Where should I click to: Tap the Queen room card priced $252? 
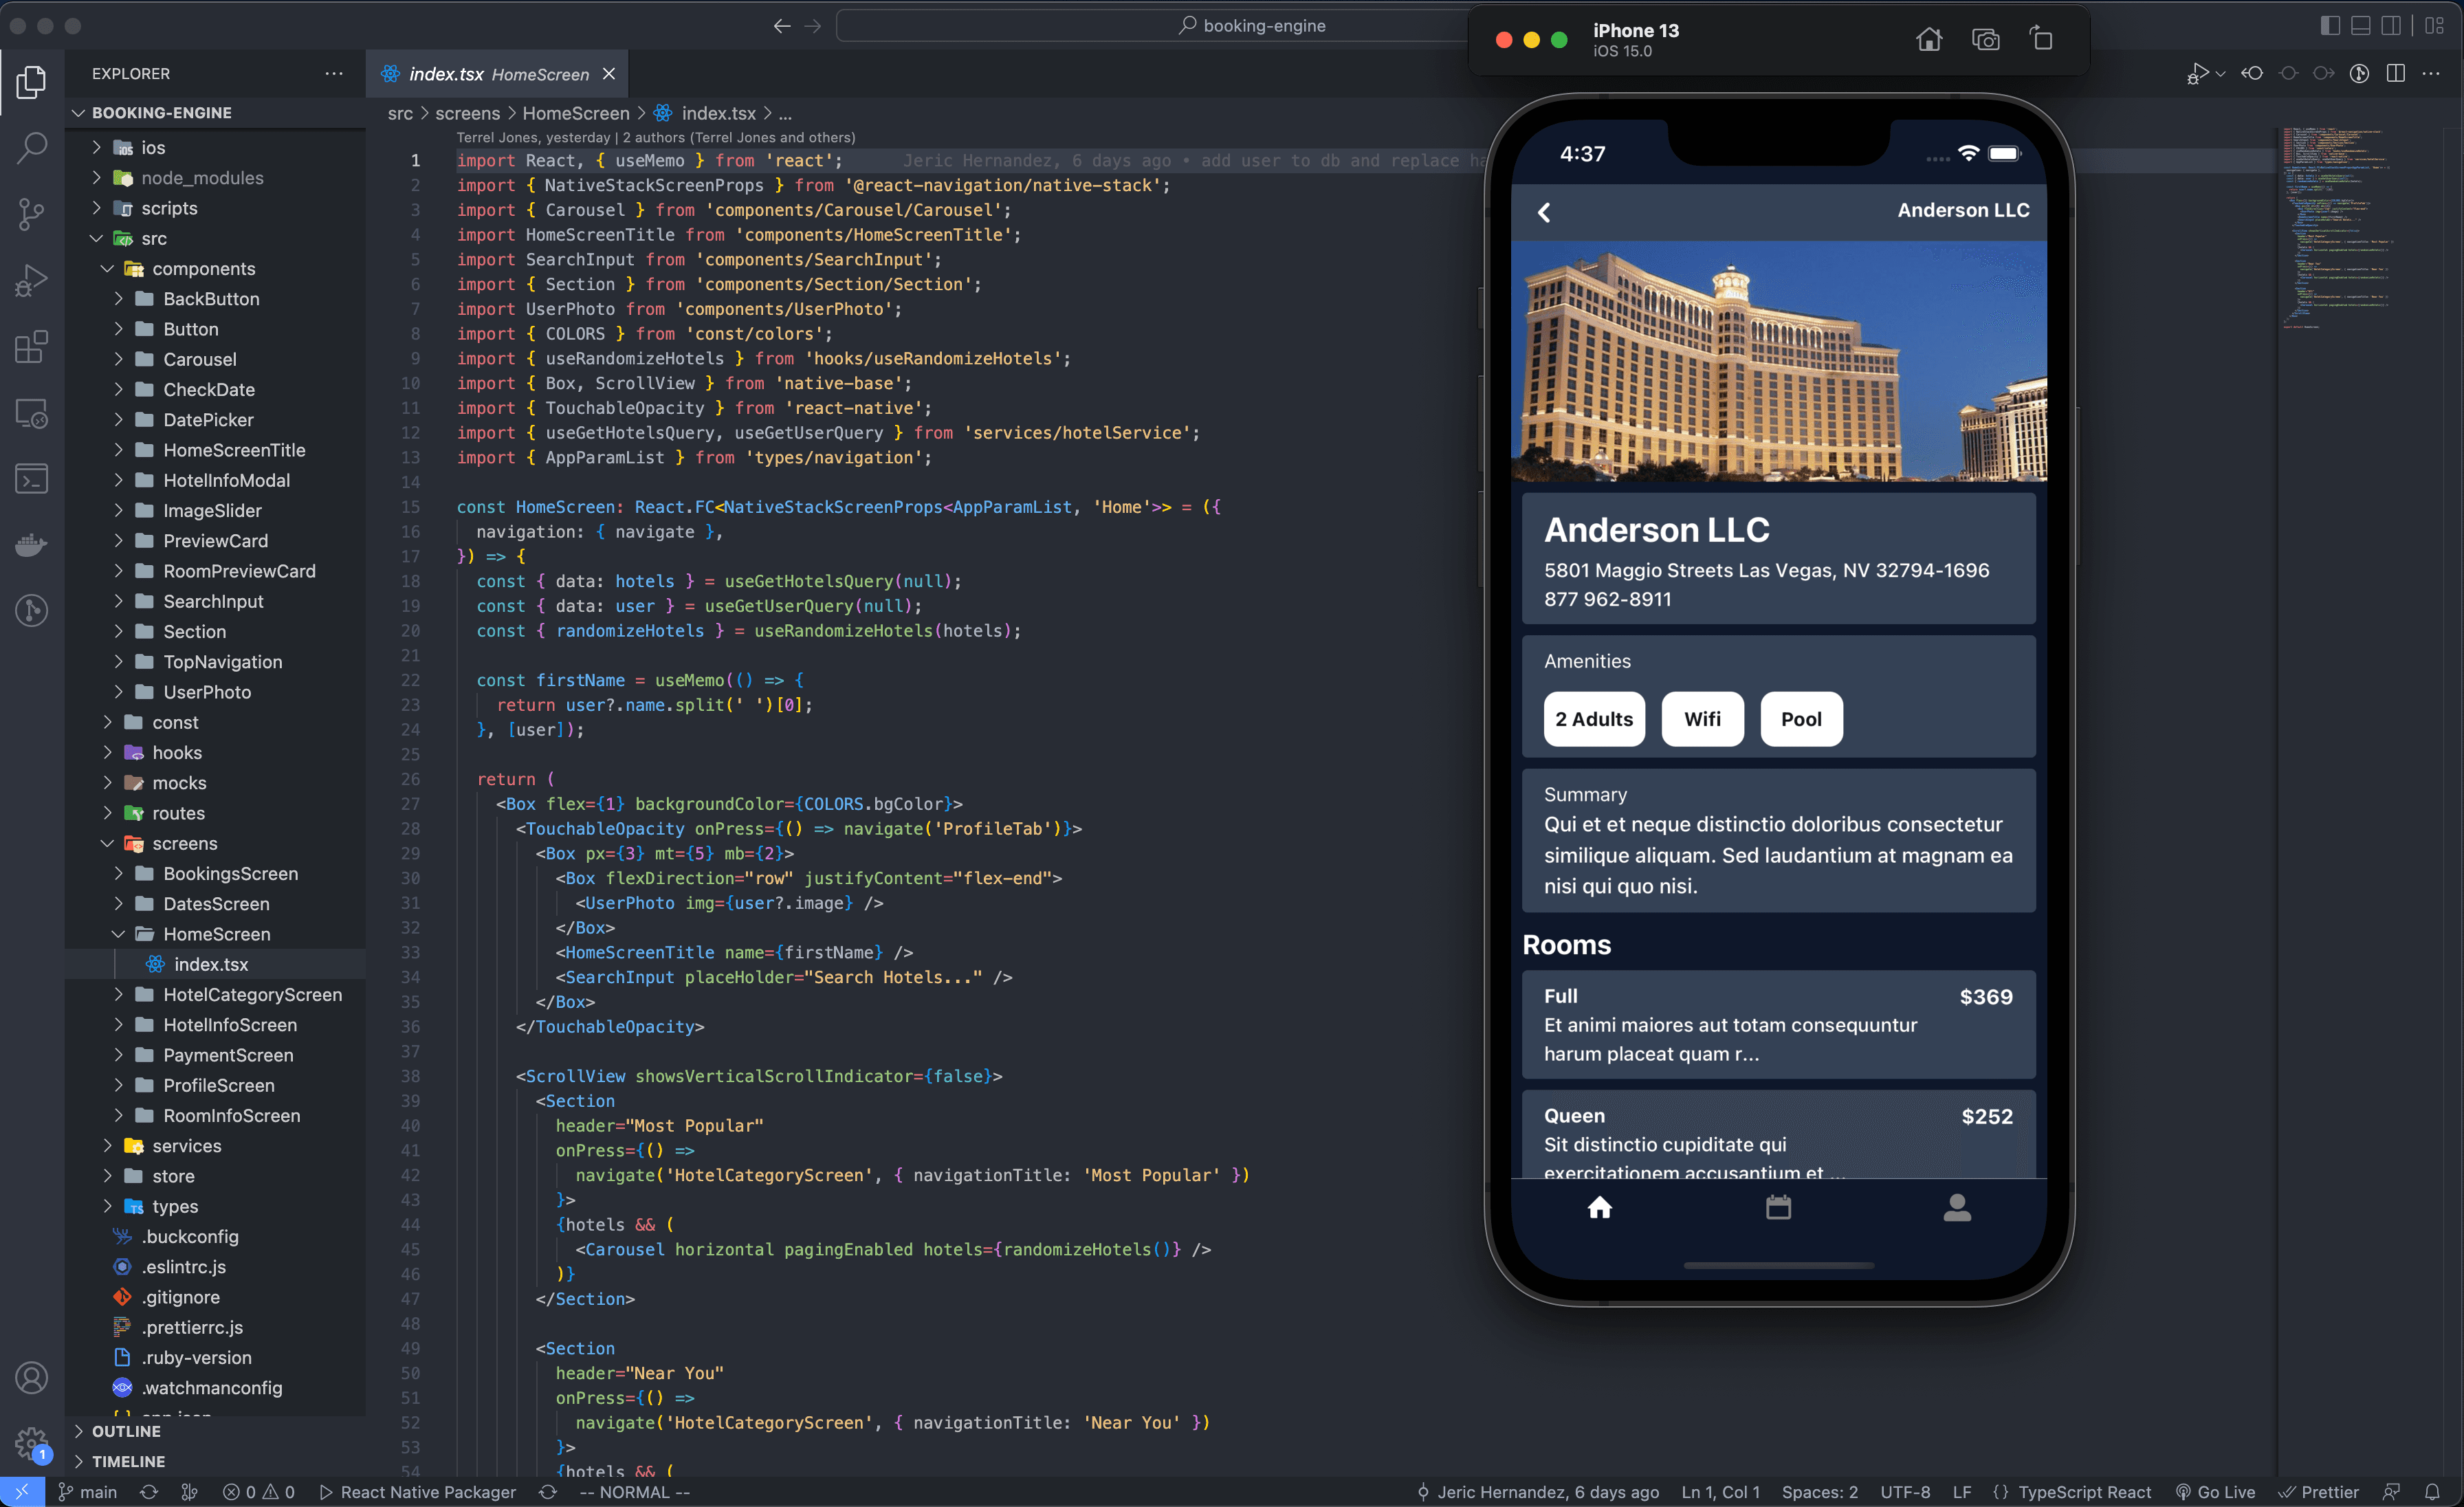[x=1778, y=1134]
